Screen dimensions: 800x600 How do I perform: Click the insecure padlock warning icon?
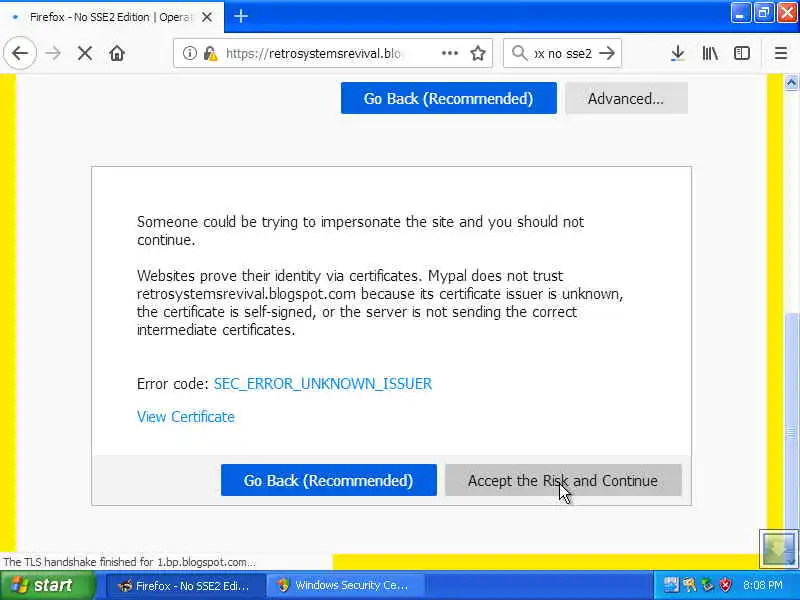click(x=210, y=53)
